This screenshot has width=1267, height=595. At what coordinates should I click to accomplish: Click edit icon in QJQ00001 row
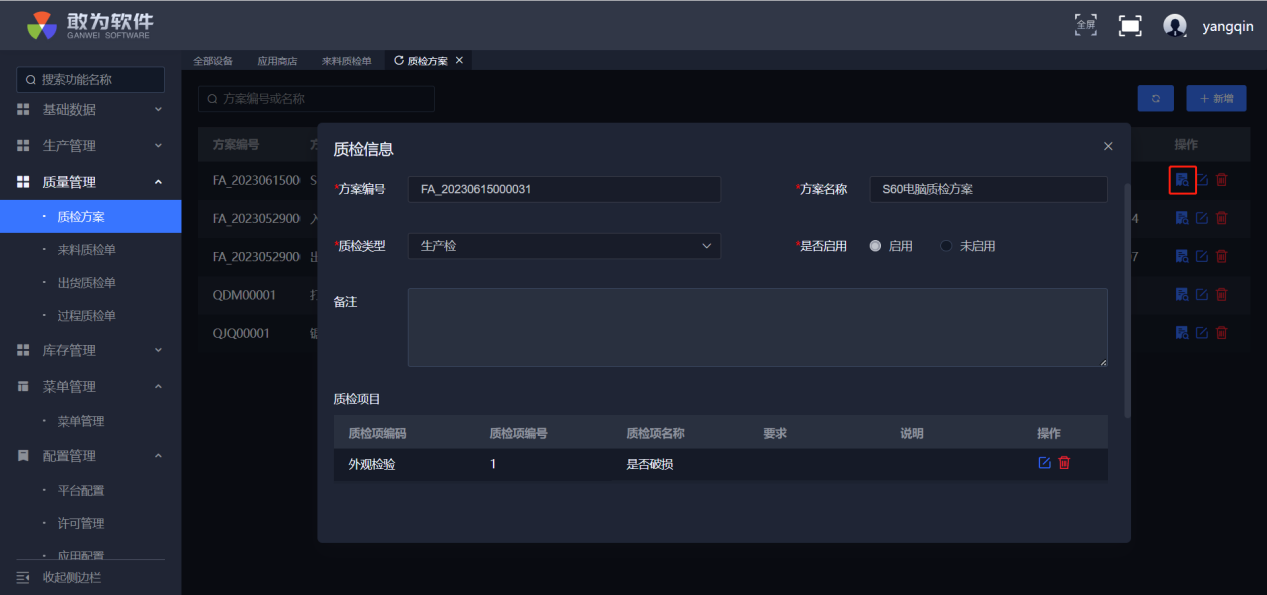pyautogui.click(x=1202, y=332)
